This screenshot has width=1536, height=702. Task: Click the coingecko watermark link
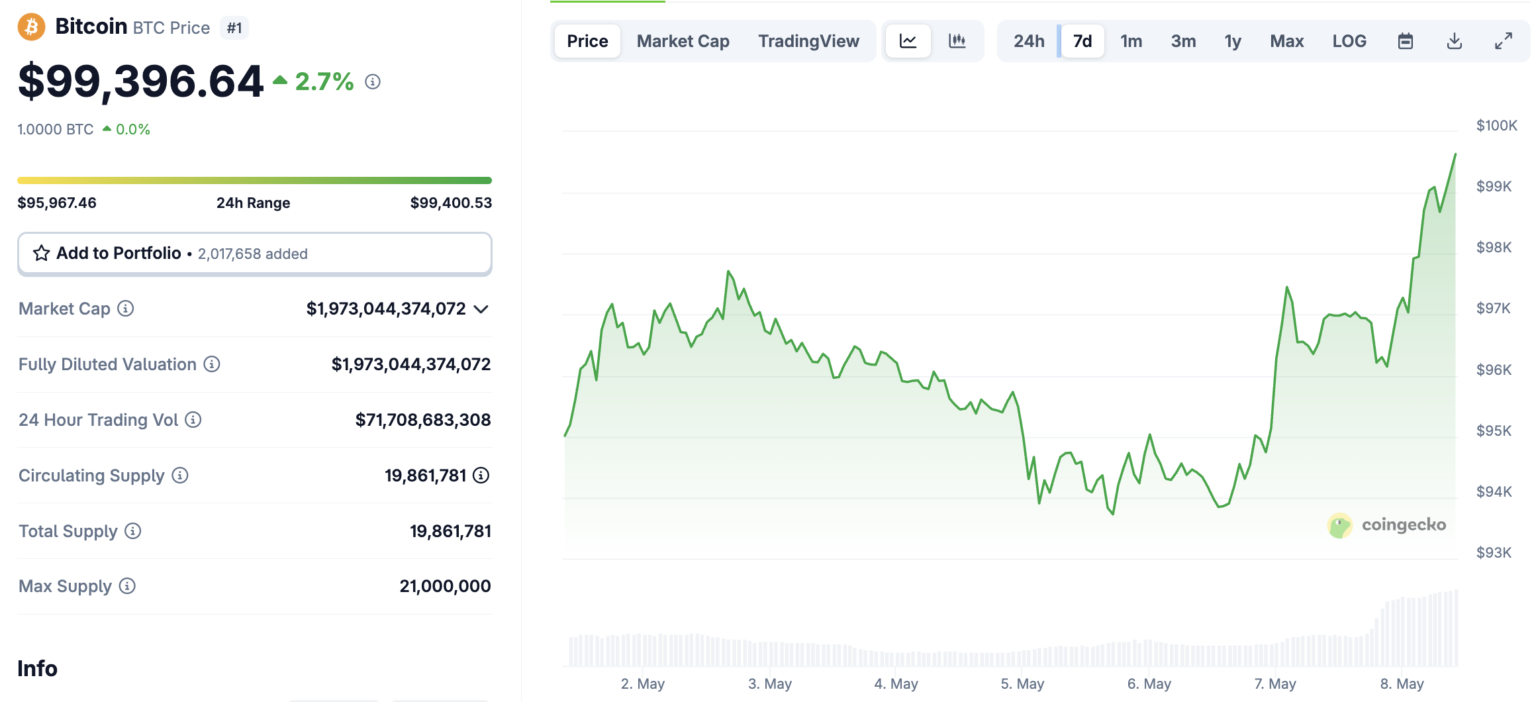tap(1387, 525)
